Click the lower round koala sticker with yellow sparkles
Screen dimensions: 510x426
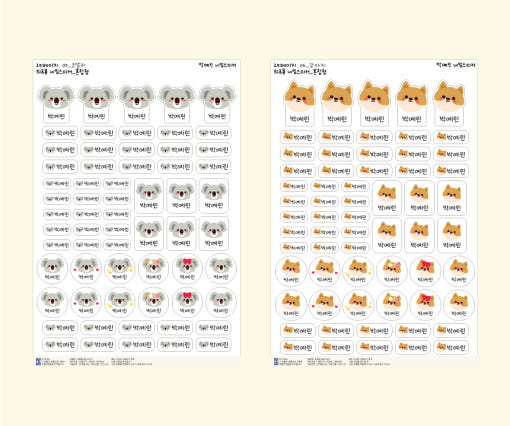120,302
